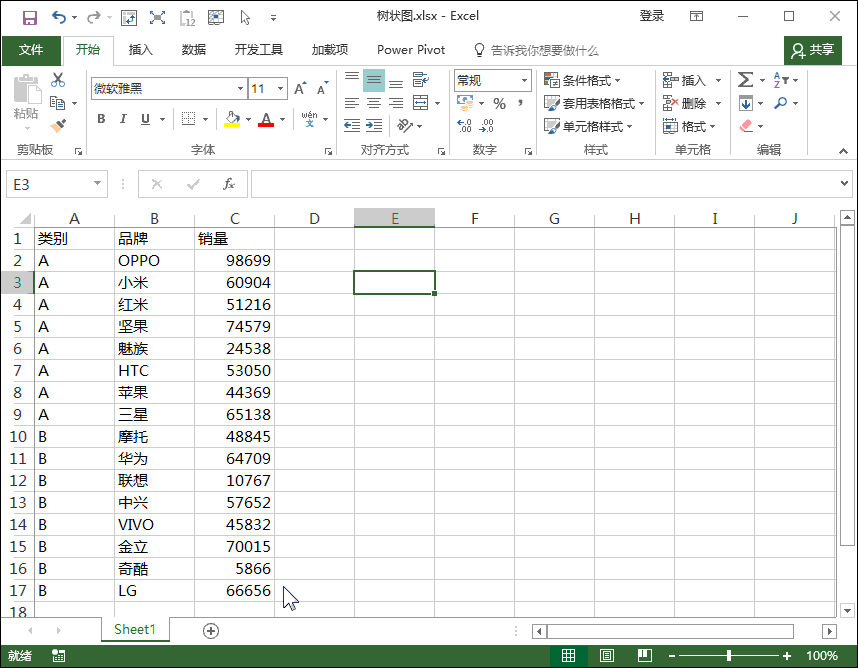Click the Undo arrow icon
The height and width of the screenshot is (668, 858).
[x=59, y=18]
